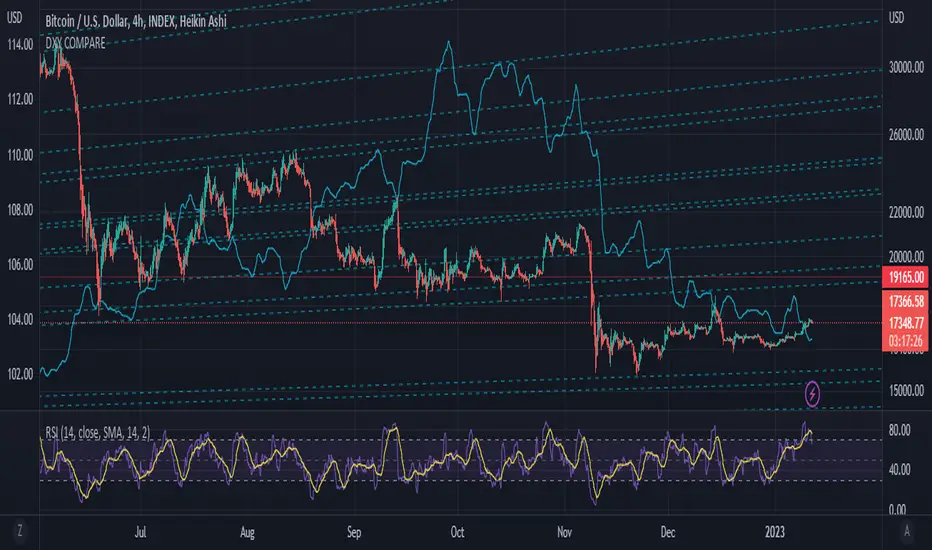932x550 pixels.
Task: Click the Dec label on the time axis
Action: pyautogui.click(x=667, y=532)
